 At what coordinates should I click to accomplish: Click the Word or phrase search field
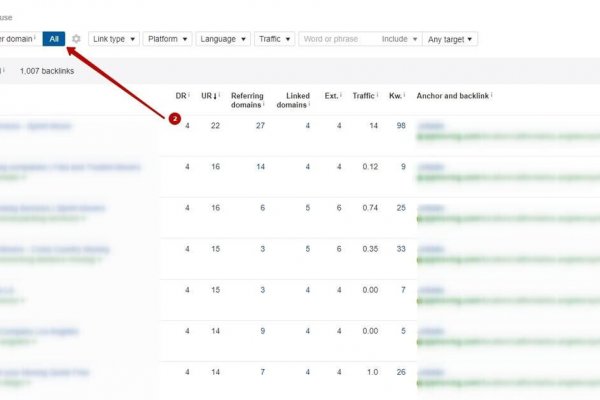tap(338, 39)
